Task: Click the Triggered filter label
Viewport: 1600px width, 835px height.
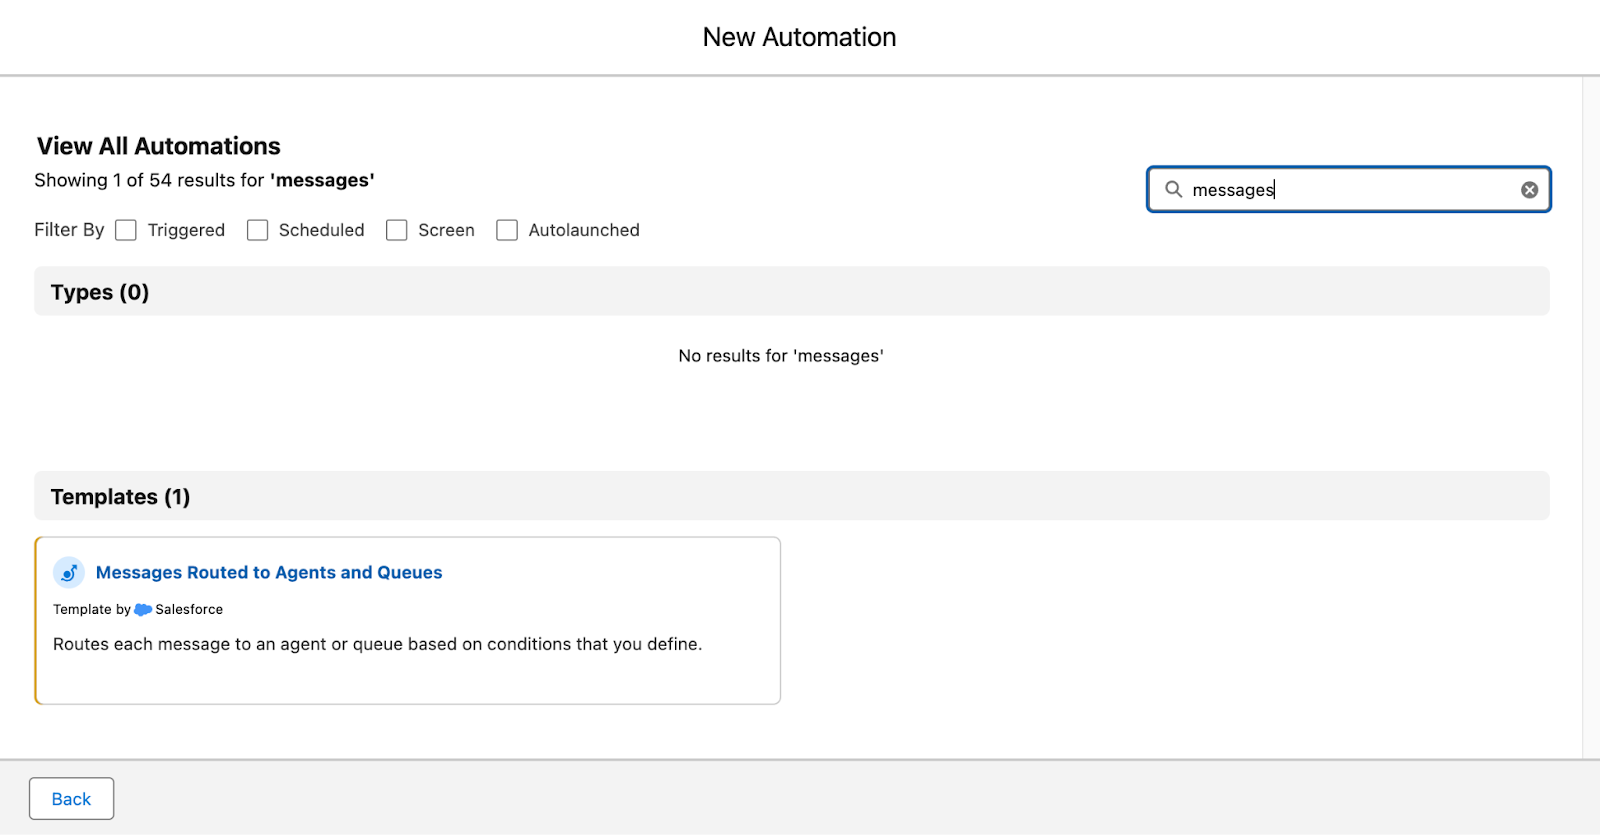Action: 186,230
